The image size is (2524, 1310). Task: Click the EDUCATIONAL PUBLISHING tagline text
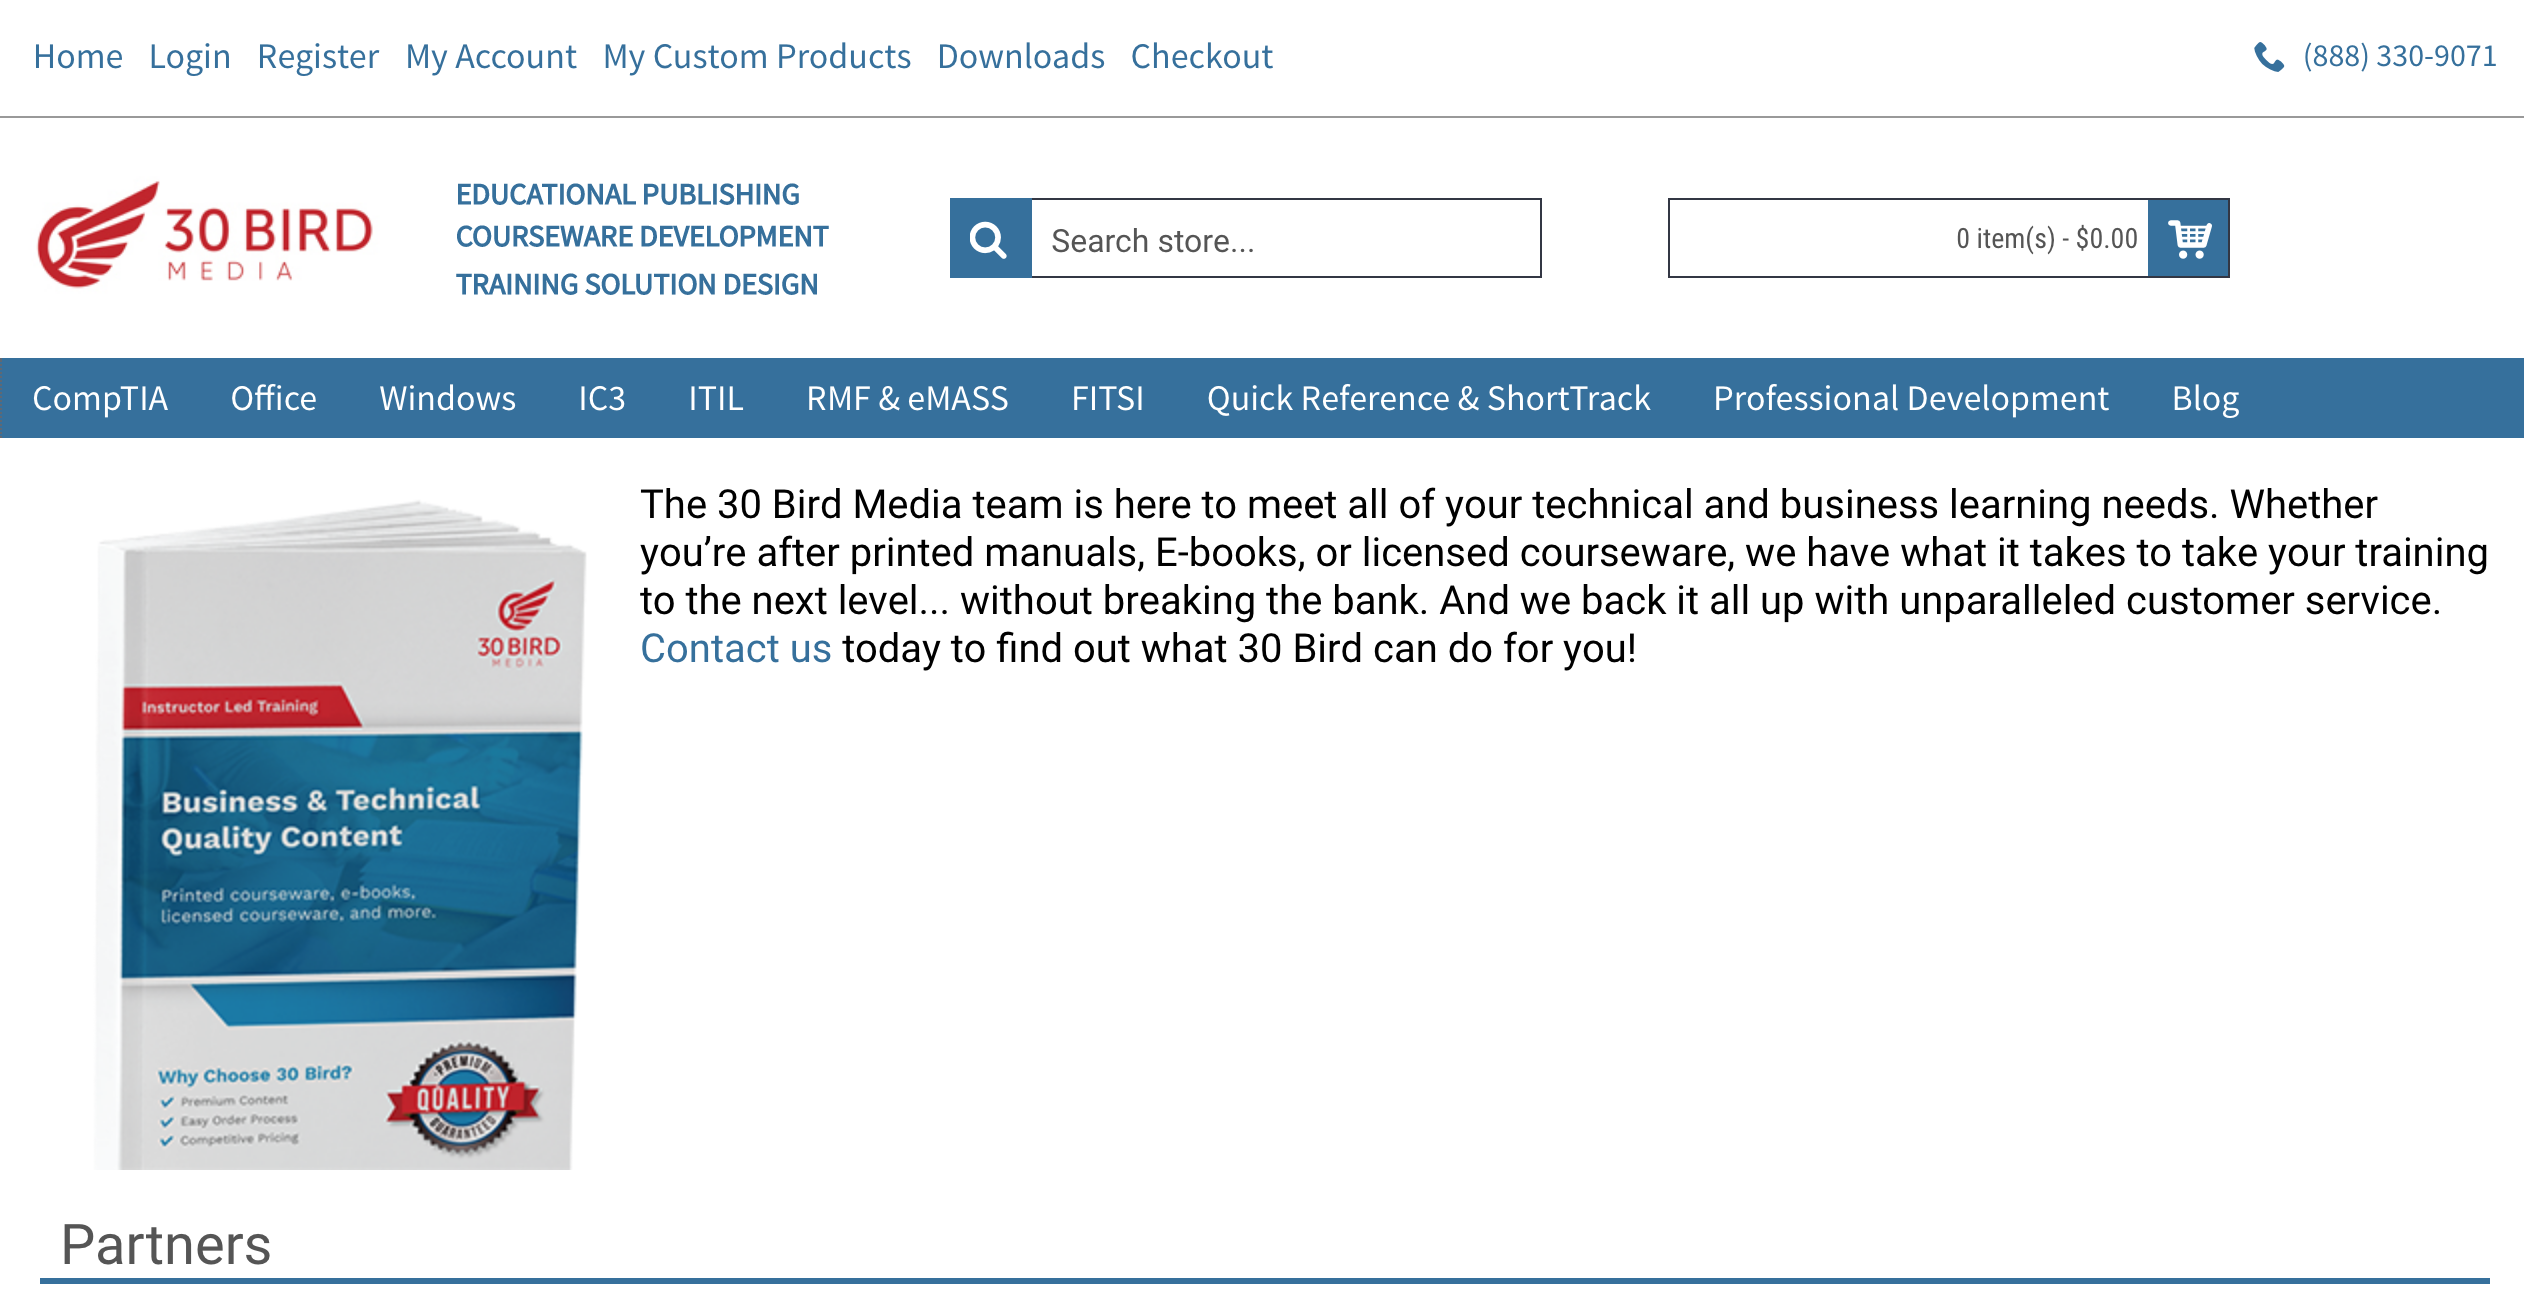[x=628, y=194]
